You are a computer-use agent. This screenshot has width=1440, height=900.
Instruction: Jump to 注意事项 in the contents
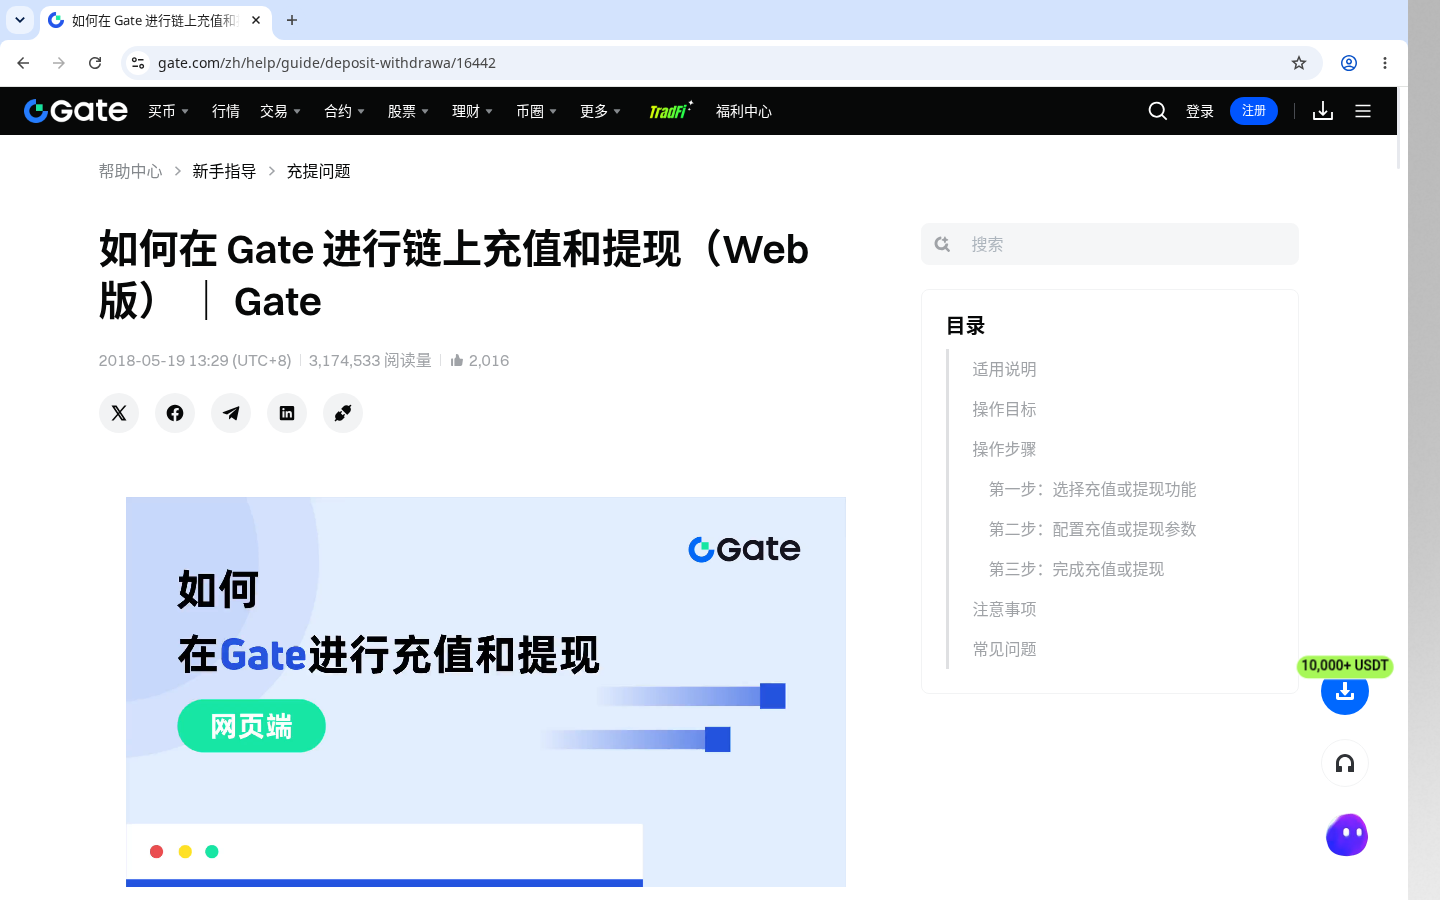coord(1004,609)
